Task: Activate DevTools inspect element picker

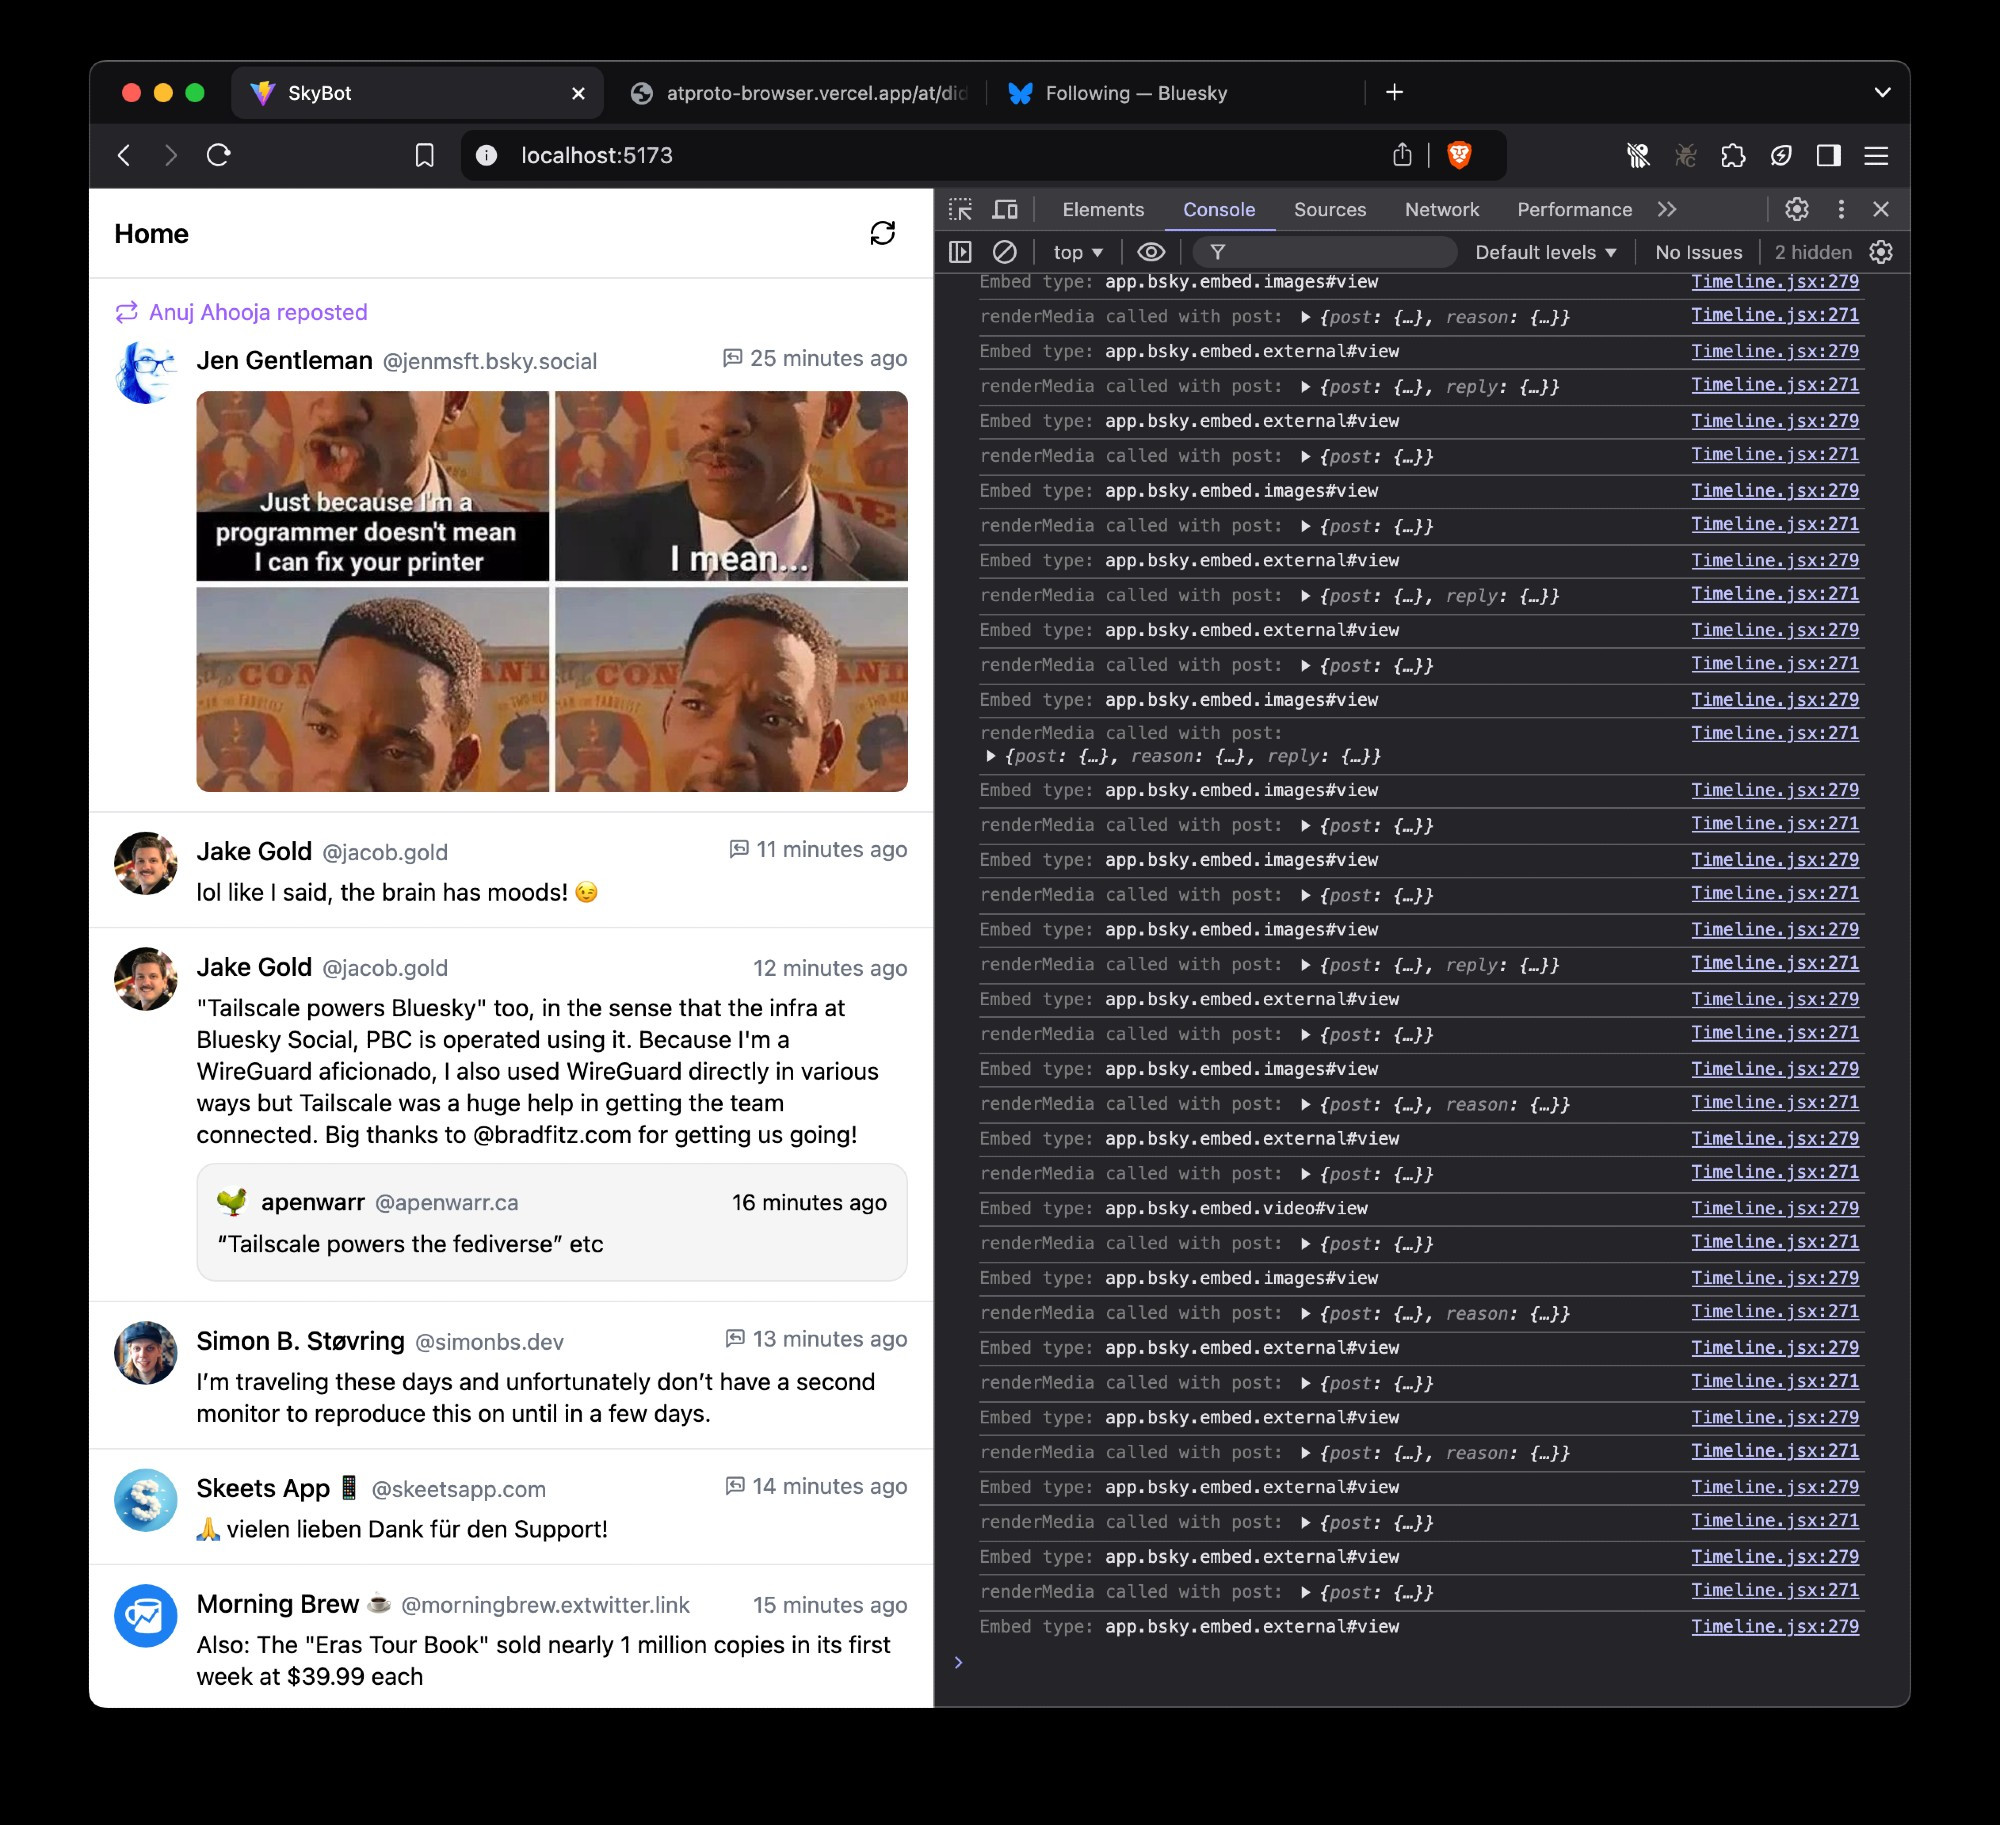Action: 961,209
